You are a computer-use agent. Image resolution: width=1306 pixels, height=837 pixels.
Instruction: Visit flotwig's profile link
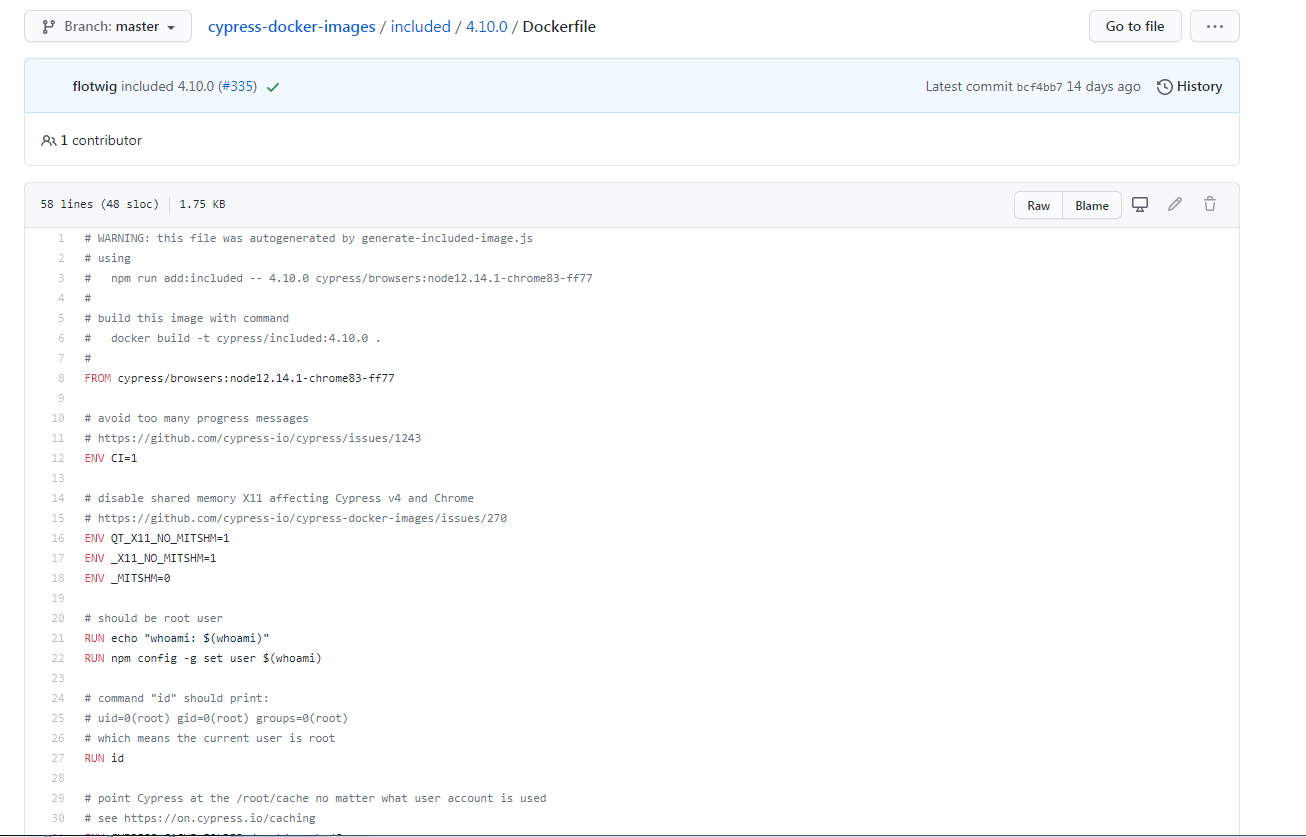[x=90, y=86]
